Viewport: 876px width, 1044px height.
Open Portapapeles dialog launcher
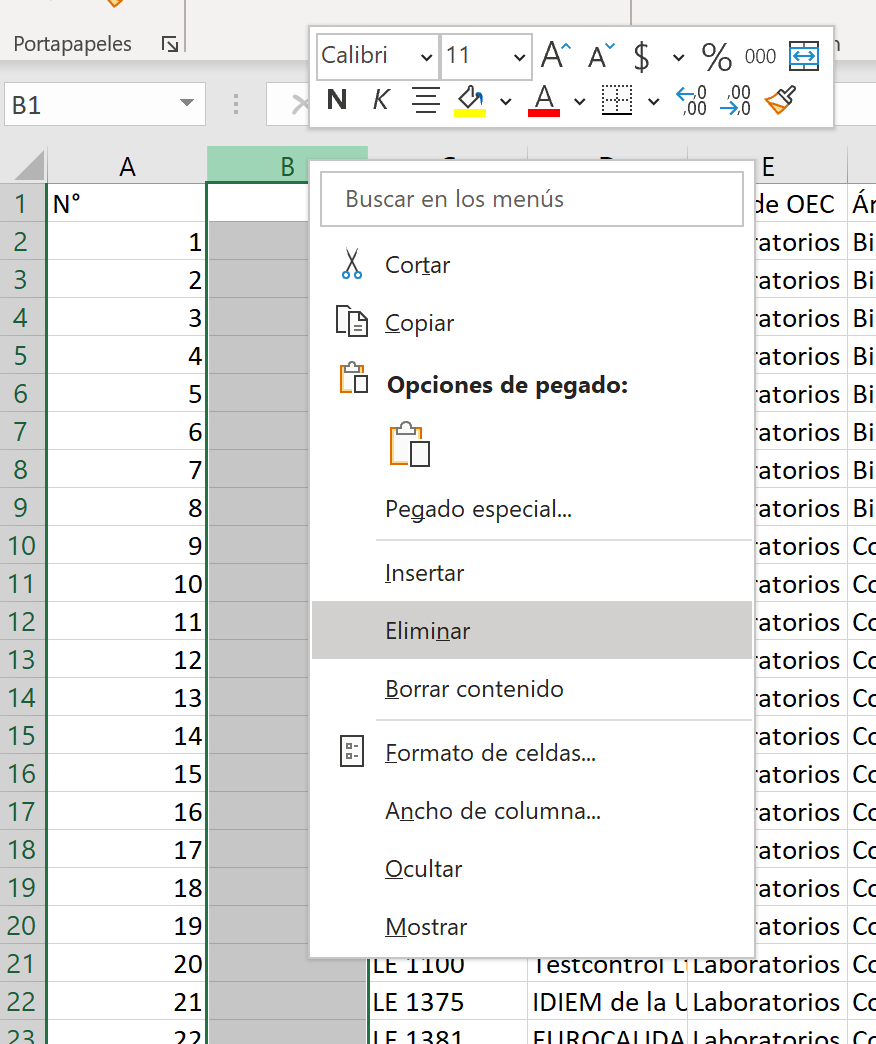[170, 45]
